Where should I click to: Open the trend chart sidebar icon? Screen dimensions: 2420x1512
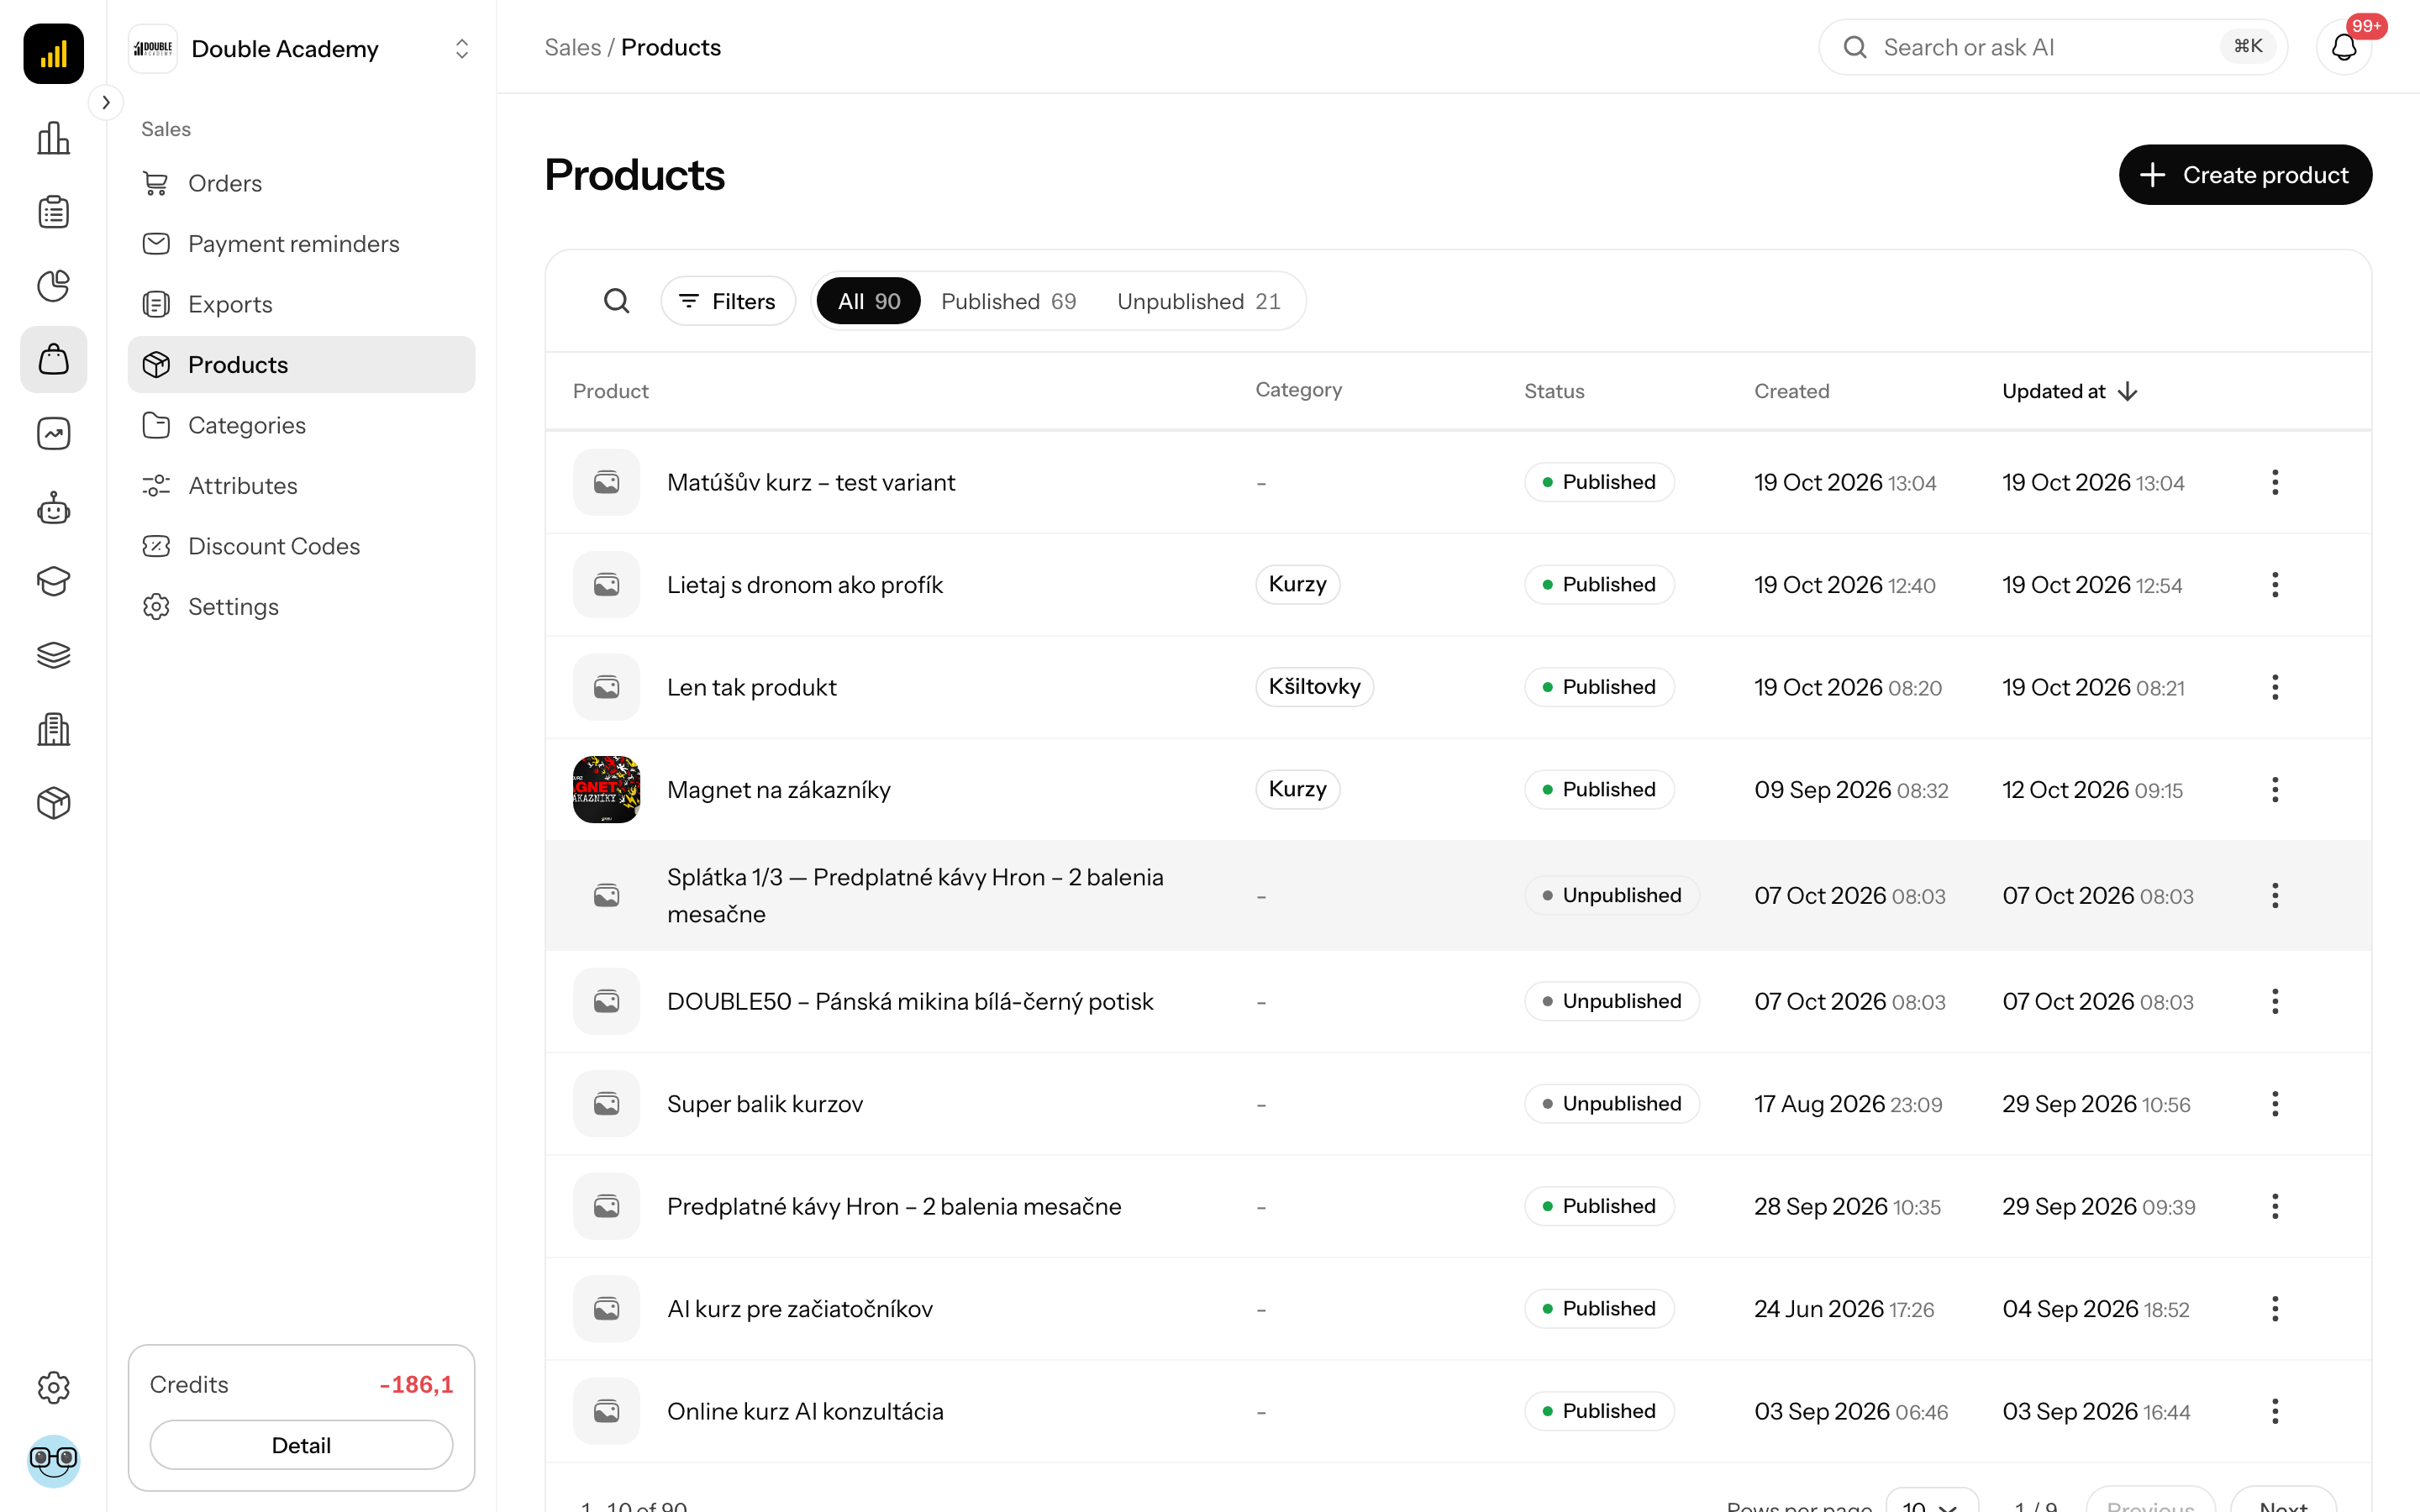click(53, 434)
